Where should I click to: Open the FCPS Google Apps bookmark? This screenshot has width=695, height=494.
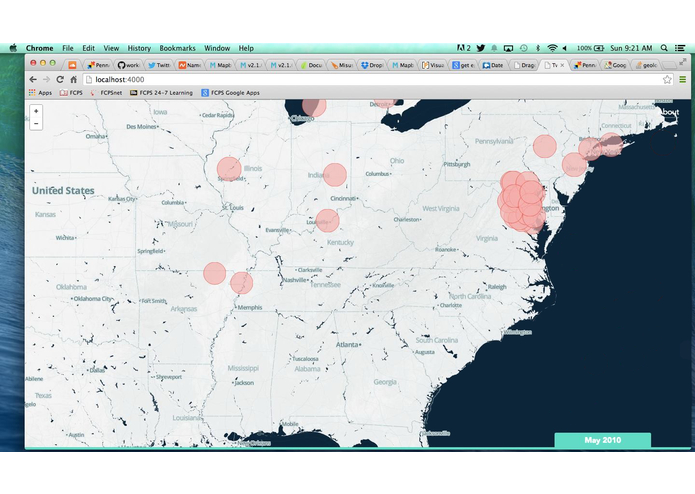tap(230, 93)
